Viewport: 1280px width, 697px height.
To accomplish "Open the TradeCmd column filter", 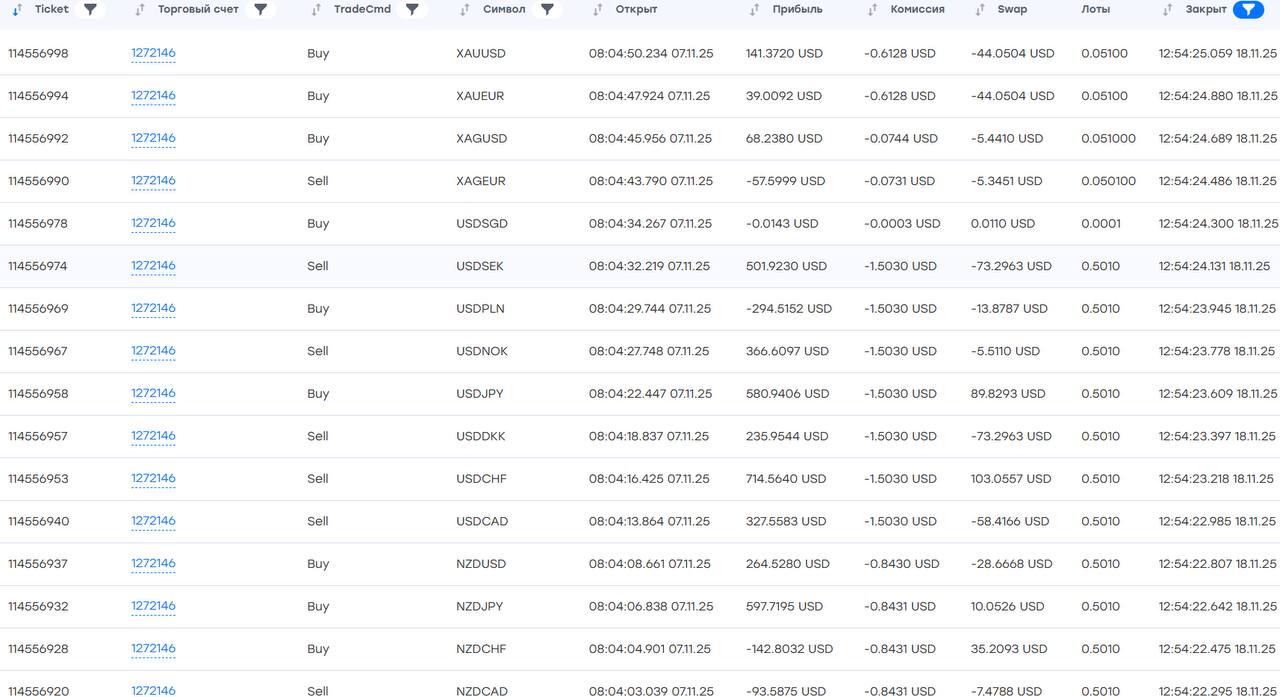I will tap(411, 9).
